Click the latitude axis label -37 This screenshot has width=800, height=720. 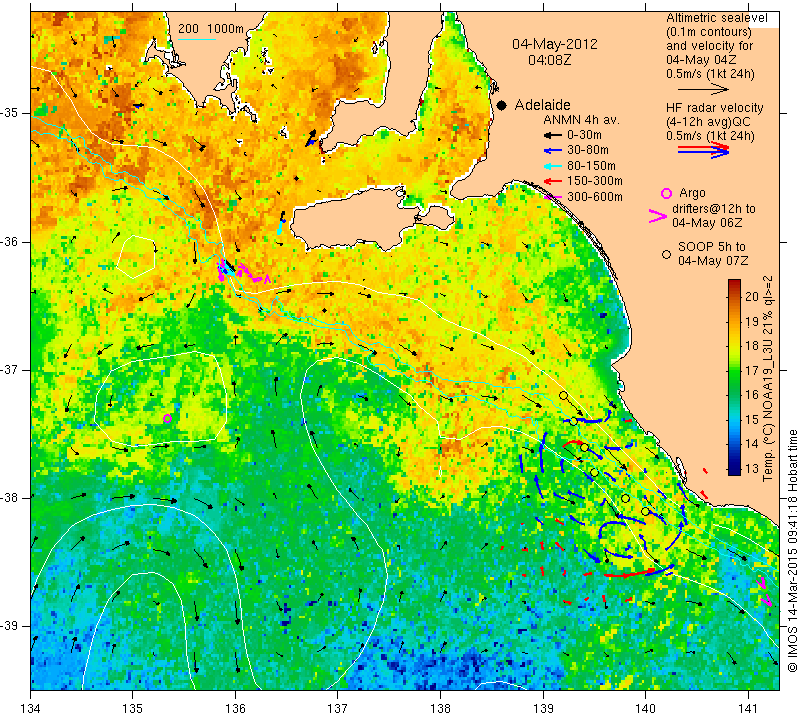10,369
